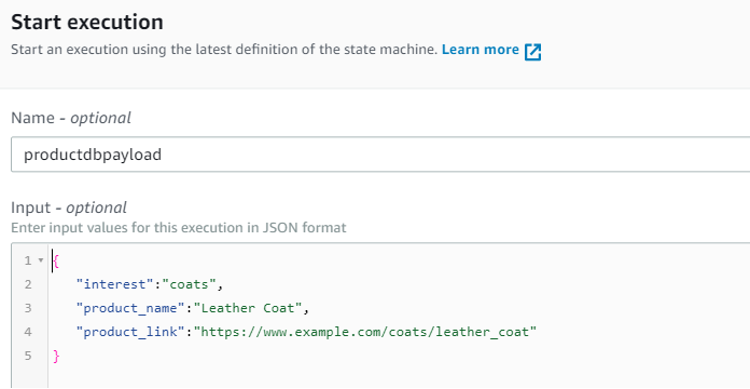Open the Learn more link

(480, 50)
